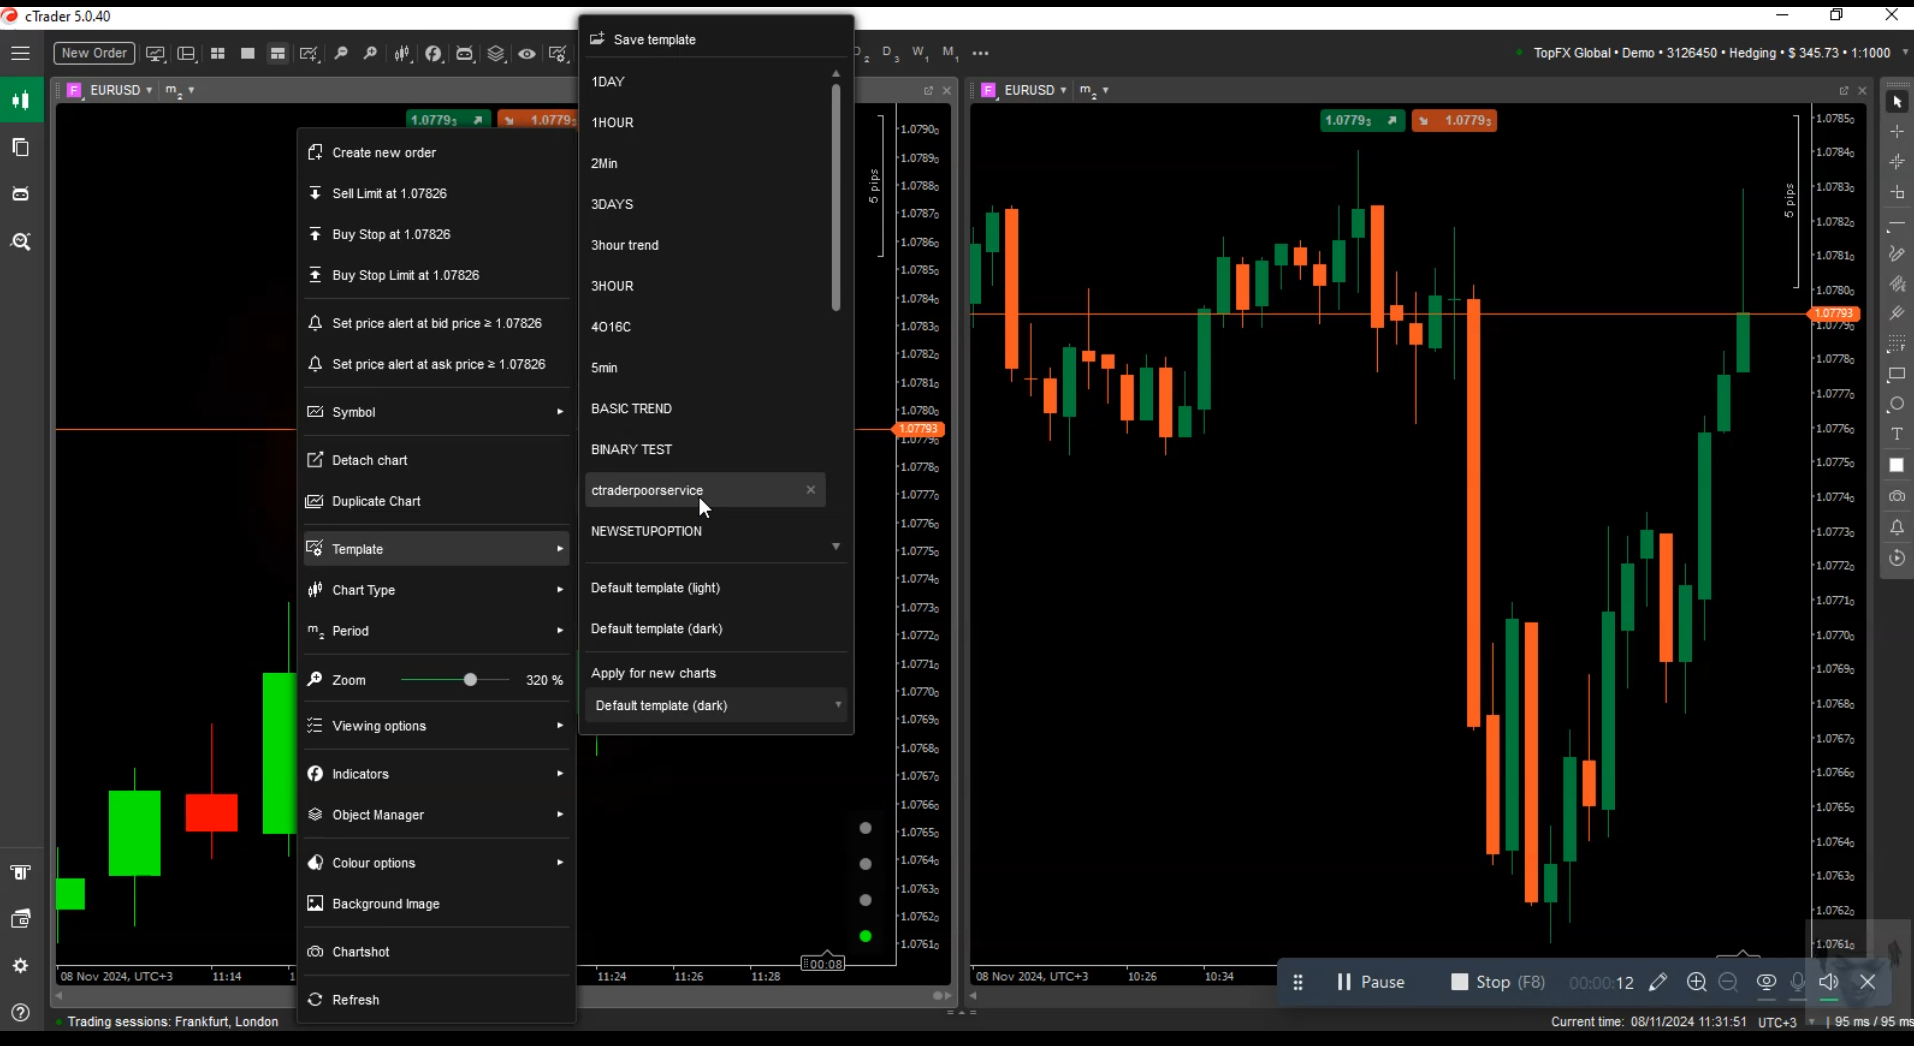Select the pointer cursor tool

pyautogui.click(x=1897, y=102)
